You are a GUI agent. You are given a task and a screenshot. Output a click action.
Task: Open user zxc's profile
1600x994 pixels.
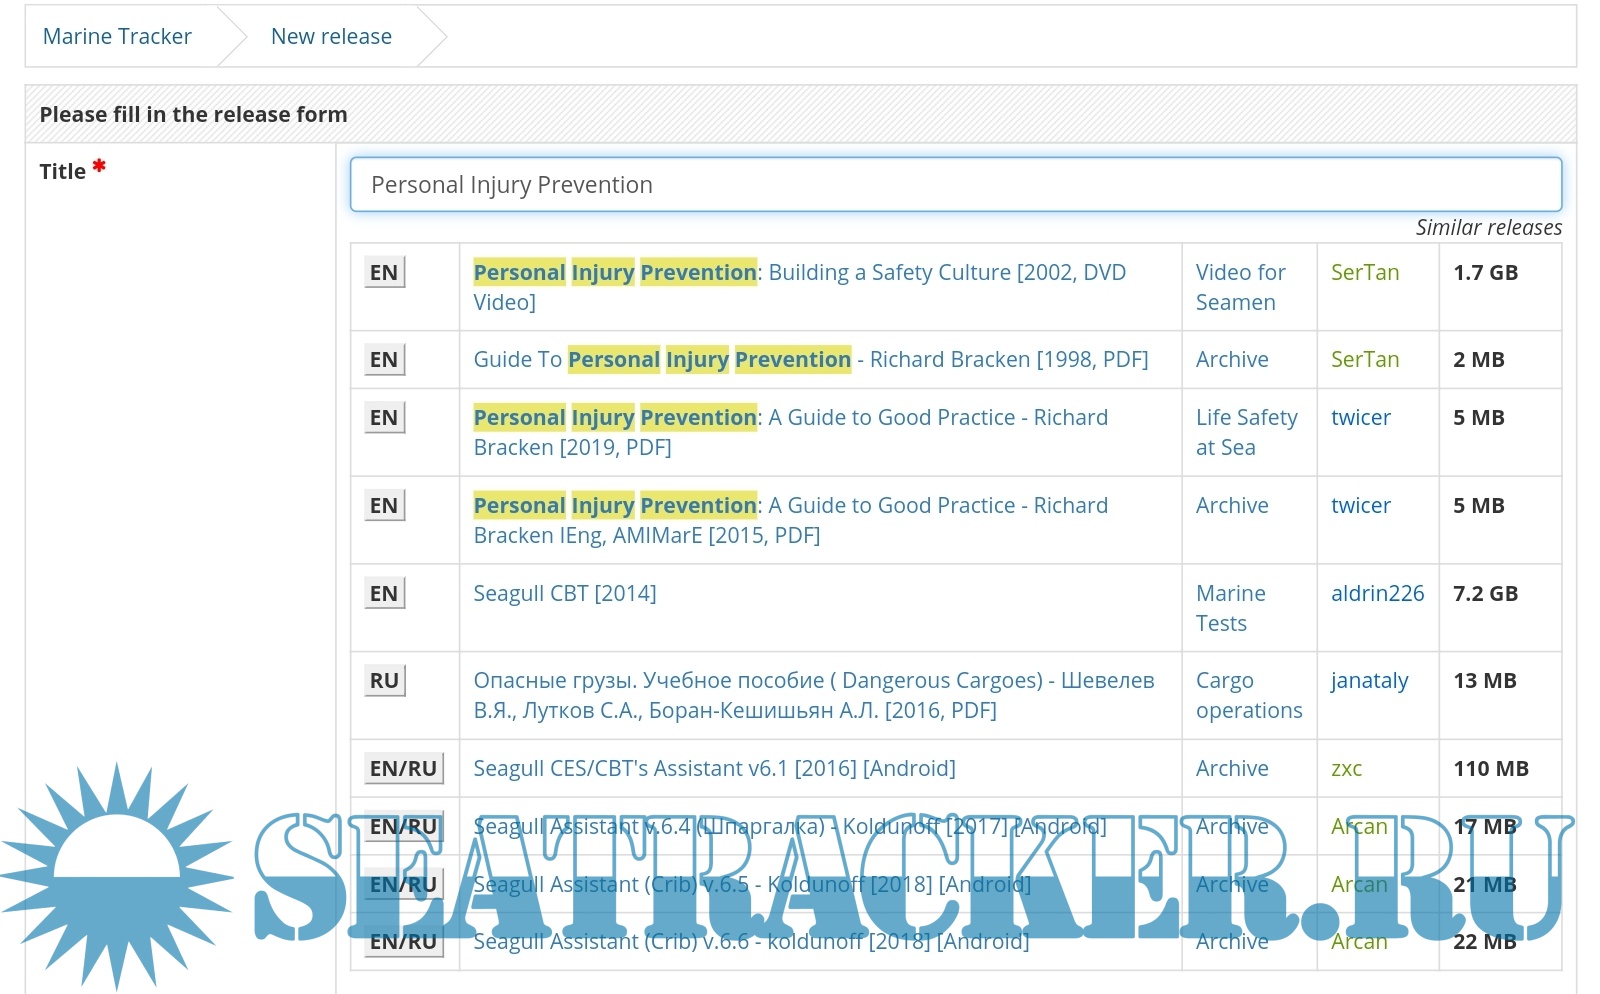click(1346, 769)
